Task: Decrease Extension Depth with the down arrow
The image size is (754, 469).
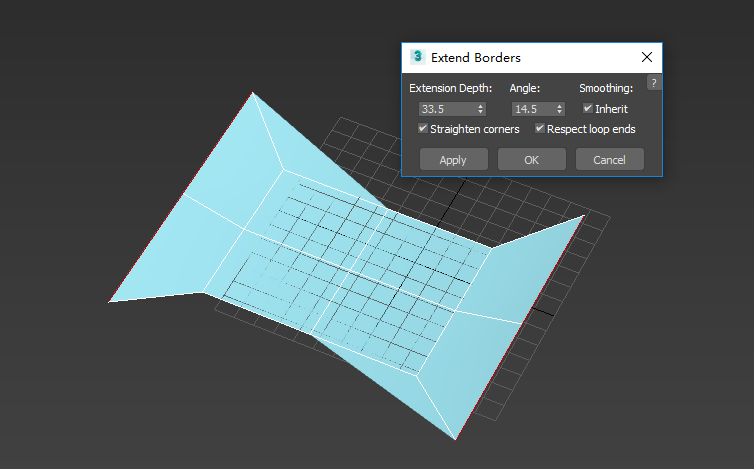Action: click(x=481, y=111)
